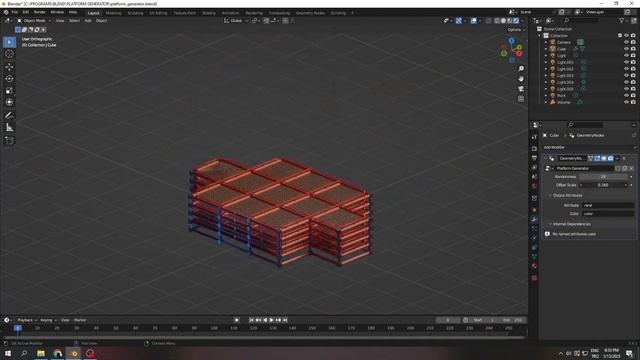Image resolution: width=640 pixels, height=360 pixels.
Task: Open the Window menu
Action: pos(57,12)
